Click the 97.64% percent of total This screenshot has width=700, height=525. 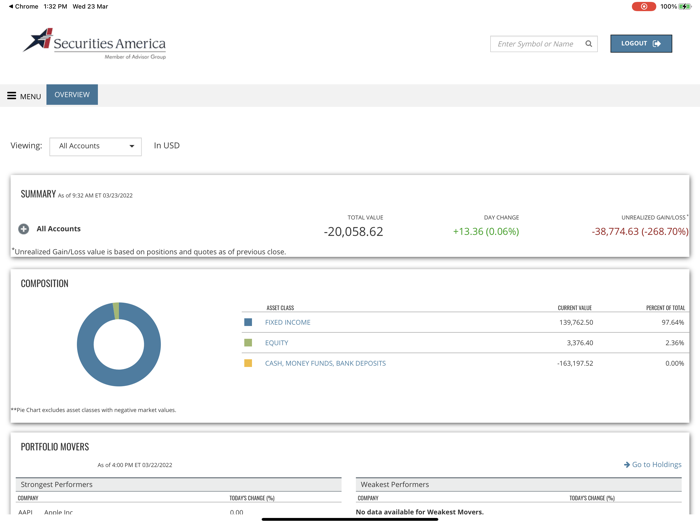tap(673, 322)
